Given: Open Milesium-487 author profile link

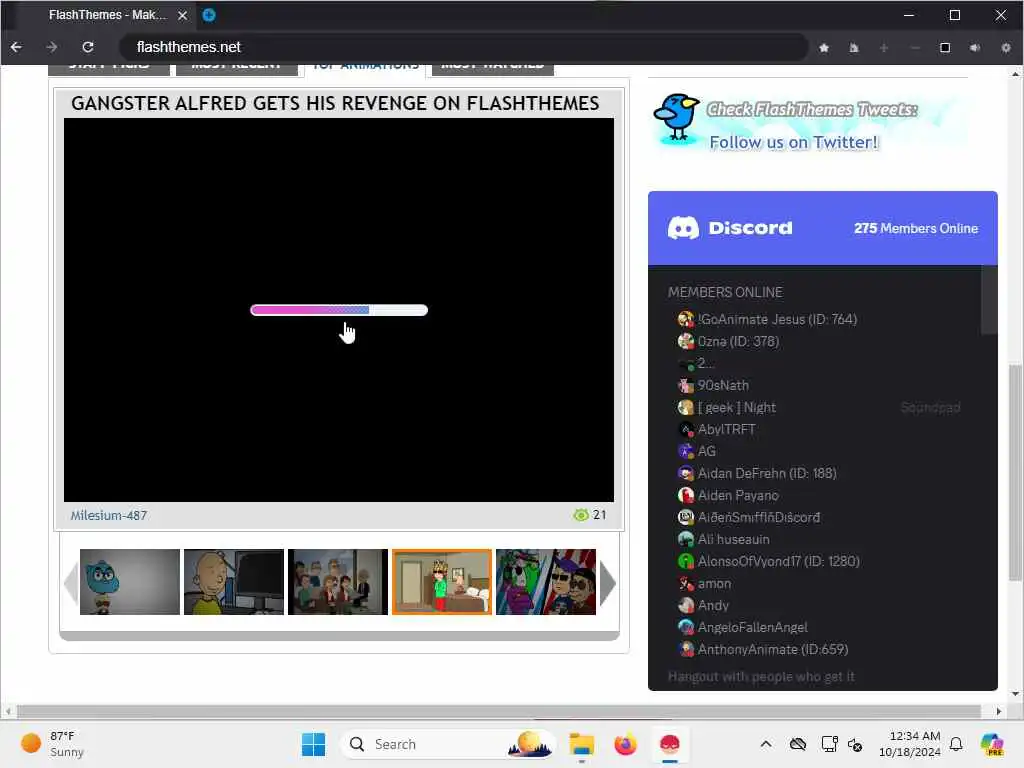Looking at the screenshot, I should [x=108, y=515].
